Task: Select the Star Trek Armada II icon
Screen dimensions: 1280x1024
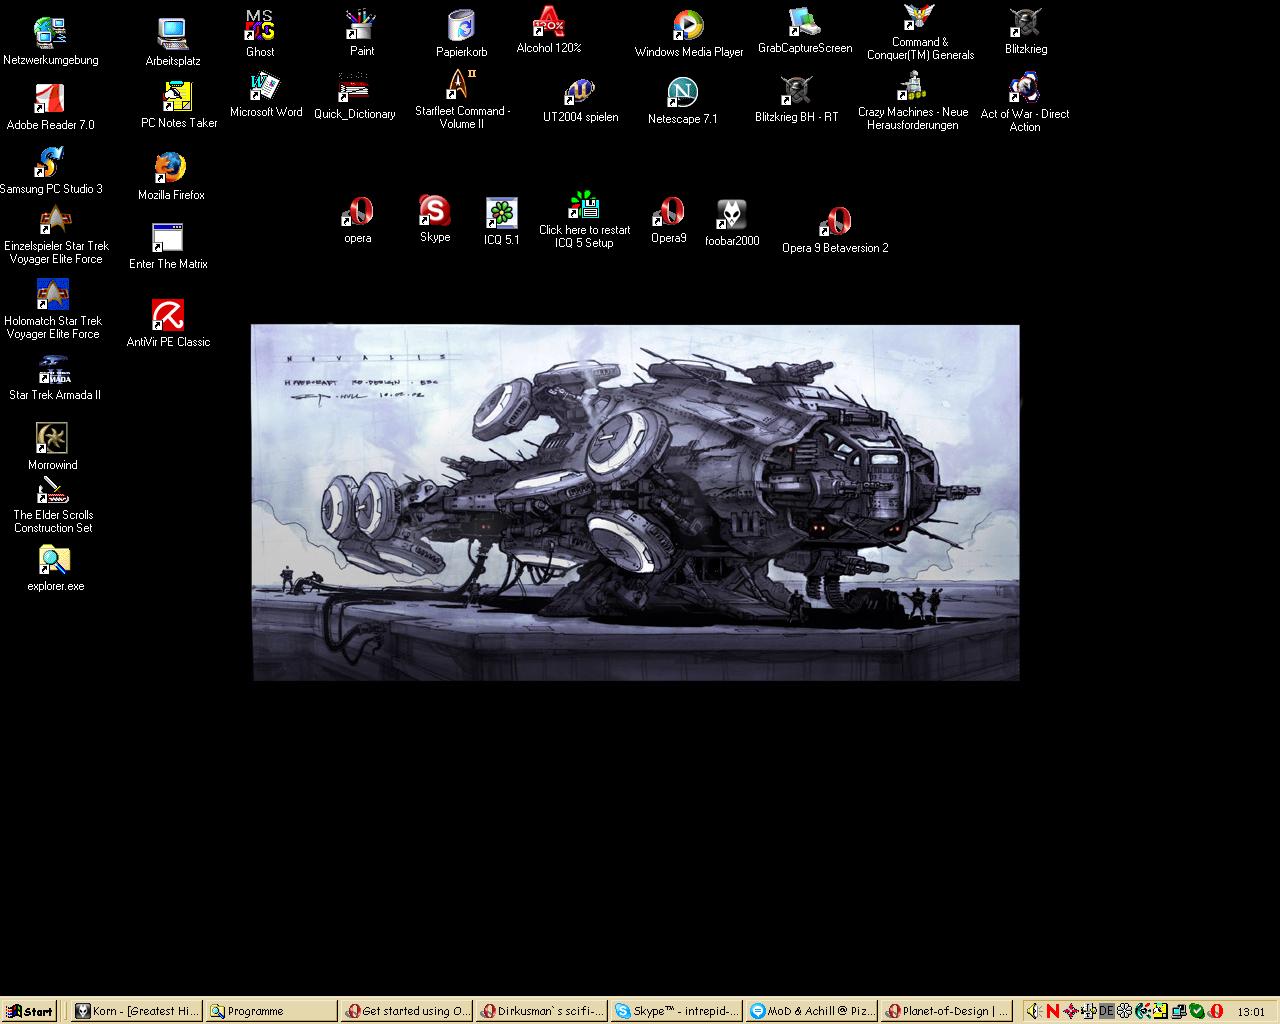Action: pos(54,370)
